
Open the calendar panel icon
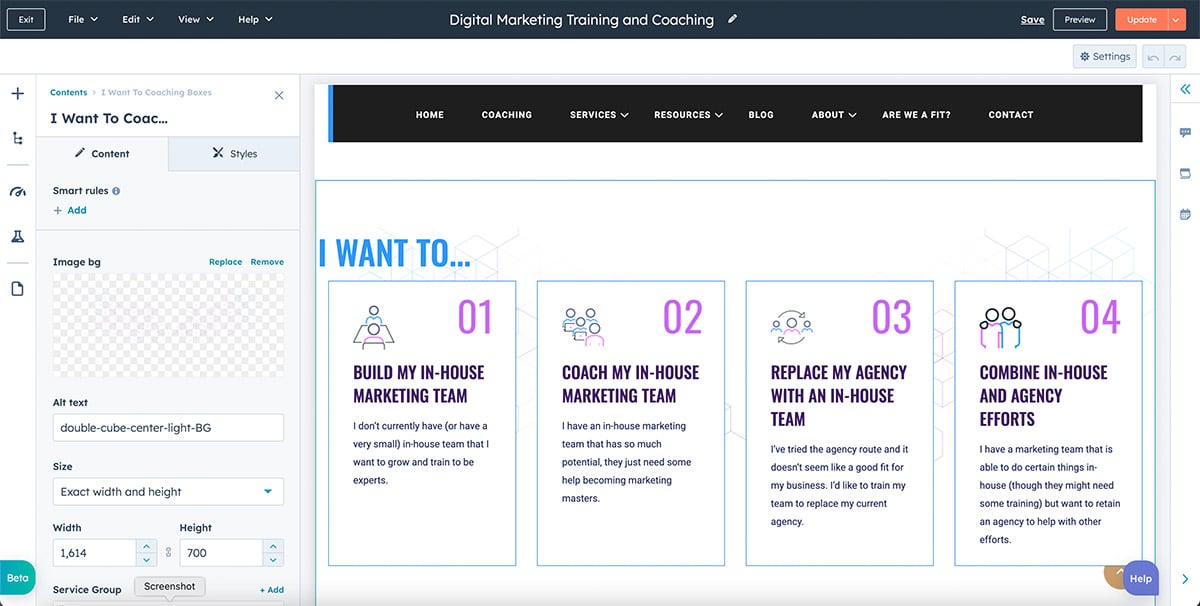pyautogui.click(x=1184, y=213)
